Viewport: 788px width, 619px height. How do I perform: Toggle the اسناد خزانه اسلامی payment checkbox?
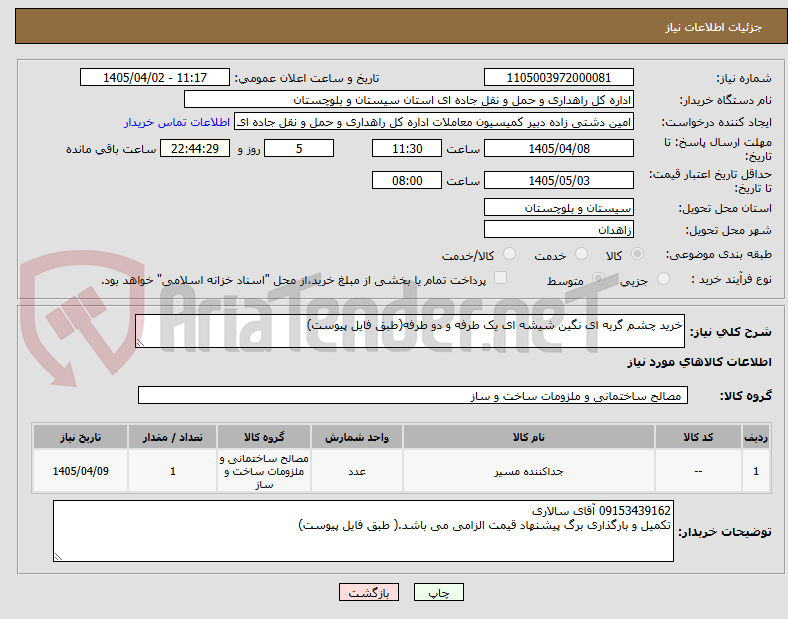point(501,278)
